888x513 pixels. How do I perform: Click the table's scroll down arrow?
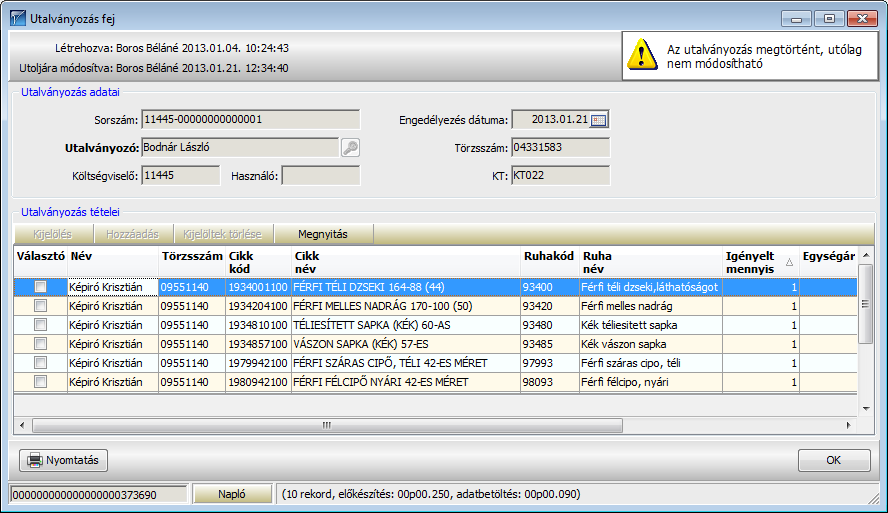pyautogui.click(x=866, y=409)
